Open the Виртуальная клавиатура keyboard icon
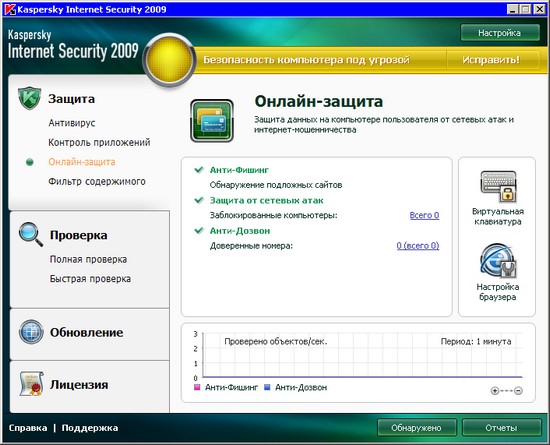550x445 pixels. (x=498, y=186)
